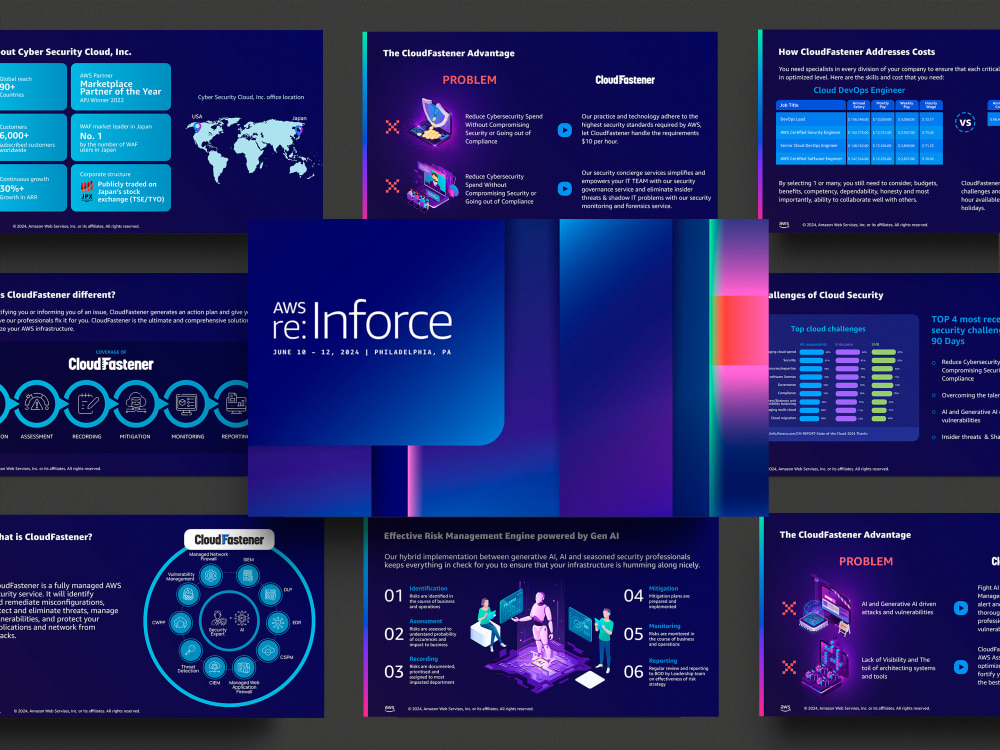This screenshot has height=750, width=1000.
Task: Click the EDR icon in the CloudFastener wheel
Action: point(278,622)
